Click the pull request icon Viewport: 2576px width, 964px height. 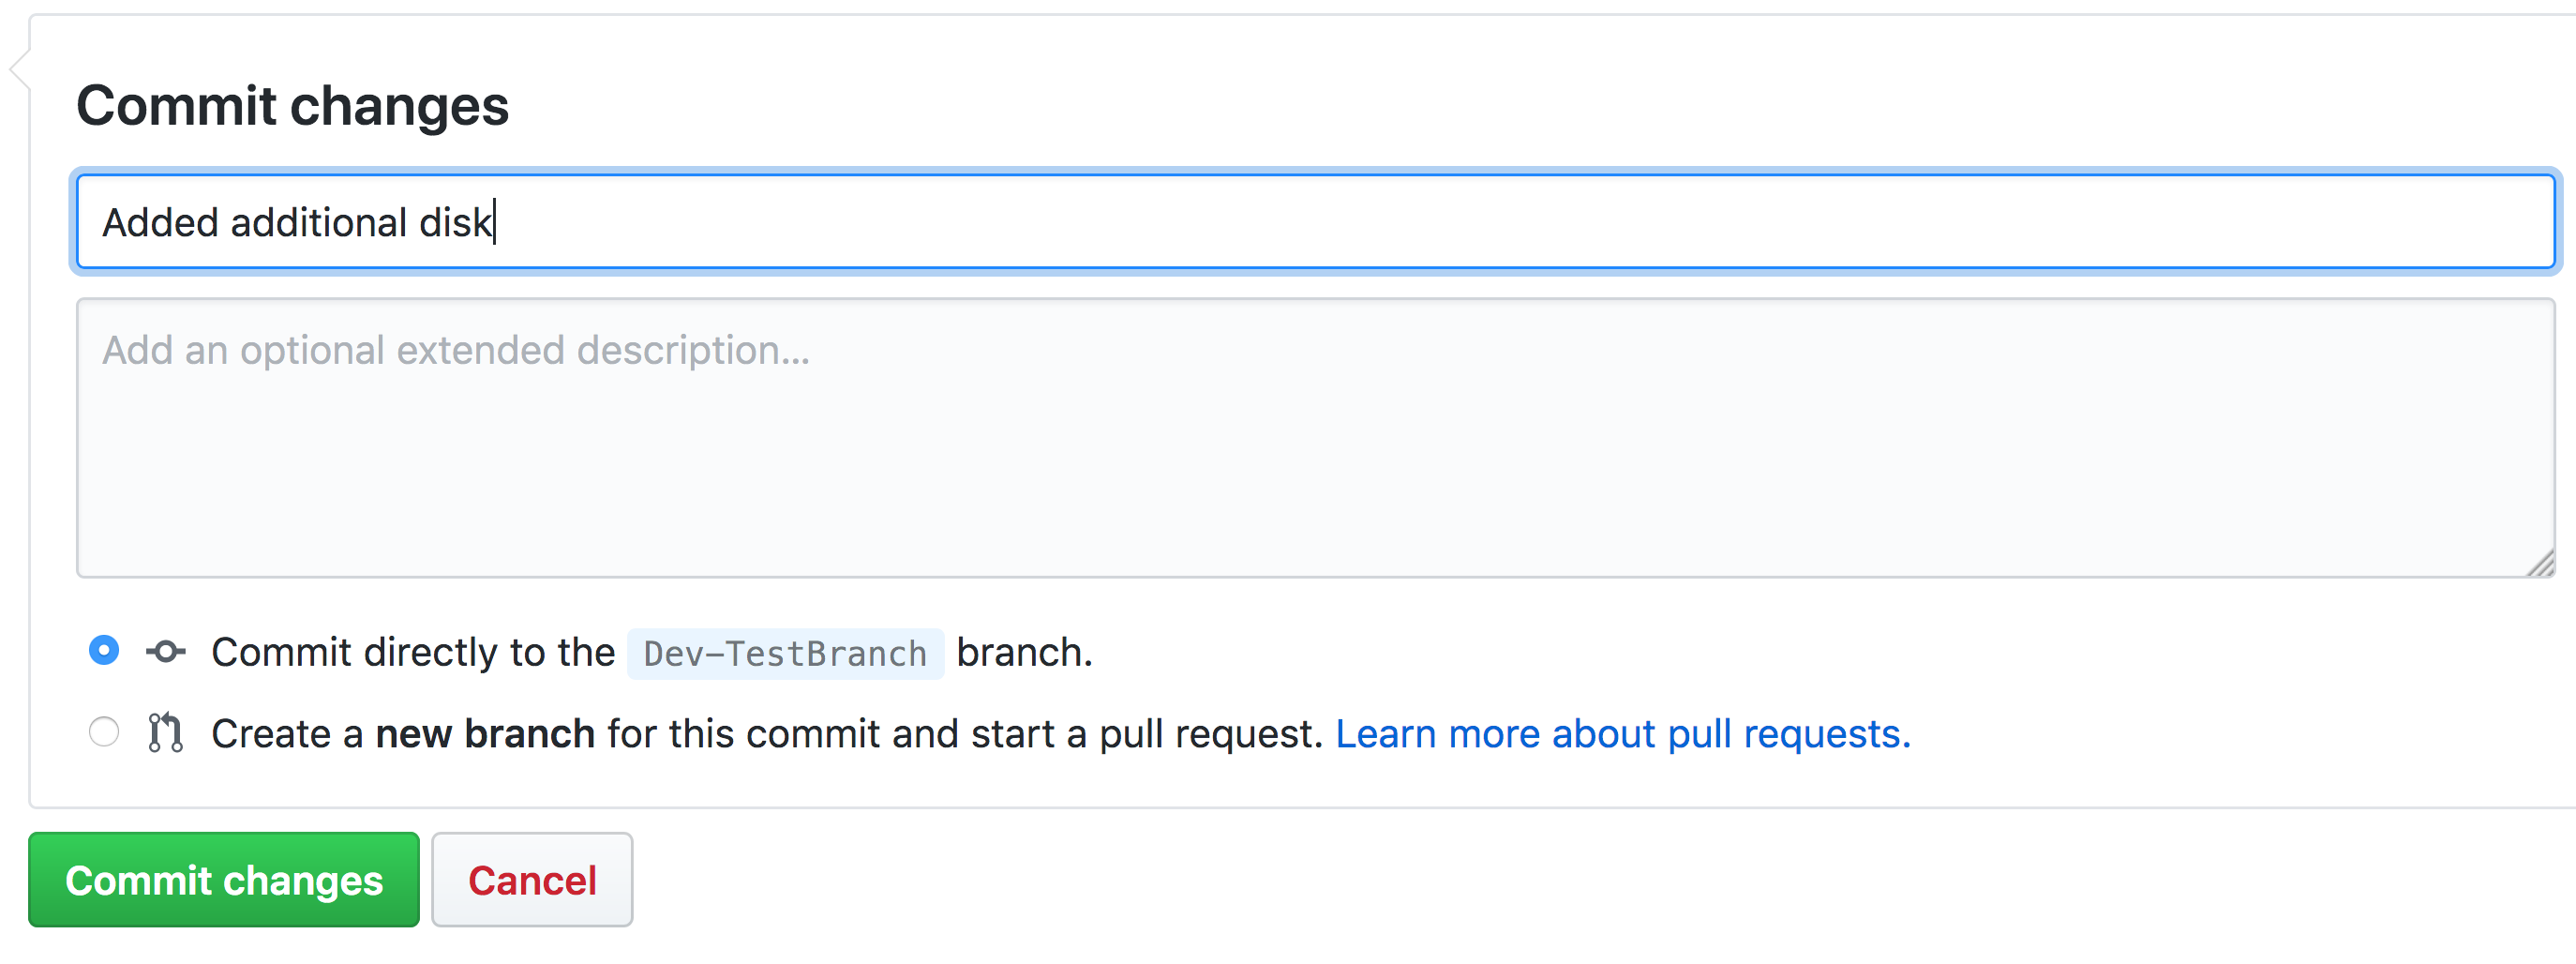coord(165,733)
